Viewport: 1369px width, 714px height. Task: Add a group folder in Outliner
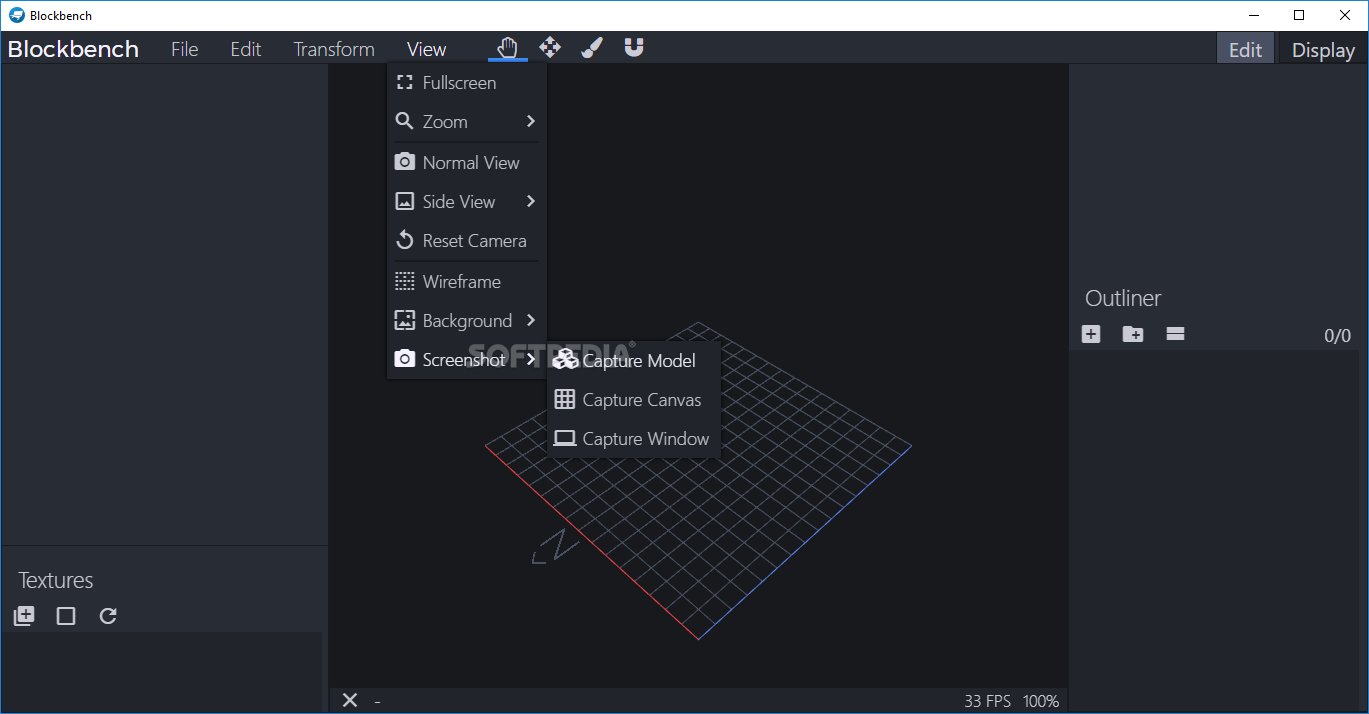point(1133,334)
